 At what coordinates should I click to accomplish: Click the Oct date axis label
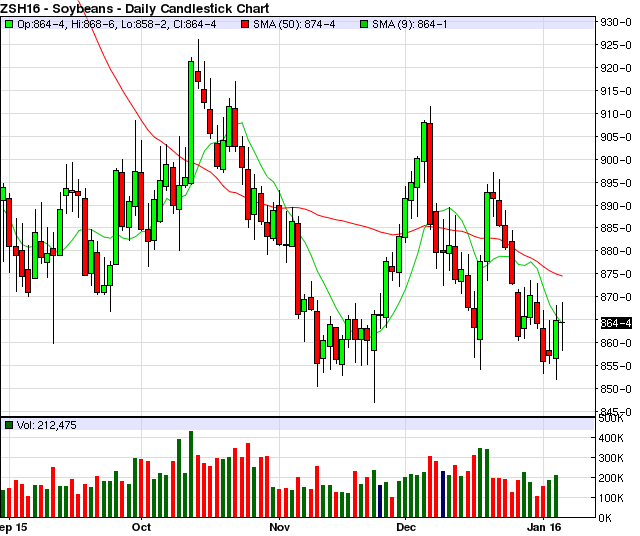coord(141,527)
